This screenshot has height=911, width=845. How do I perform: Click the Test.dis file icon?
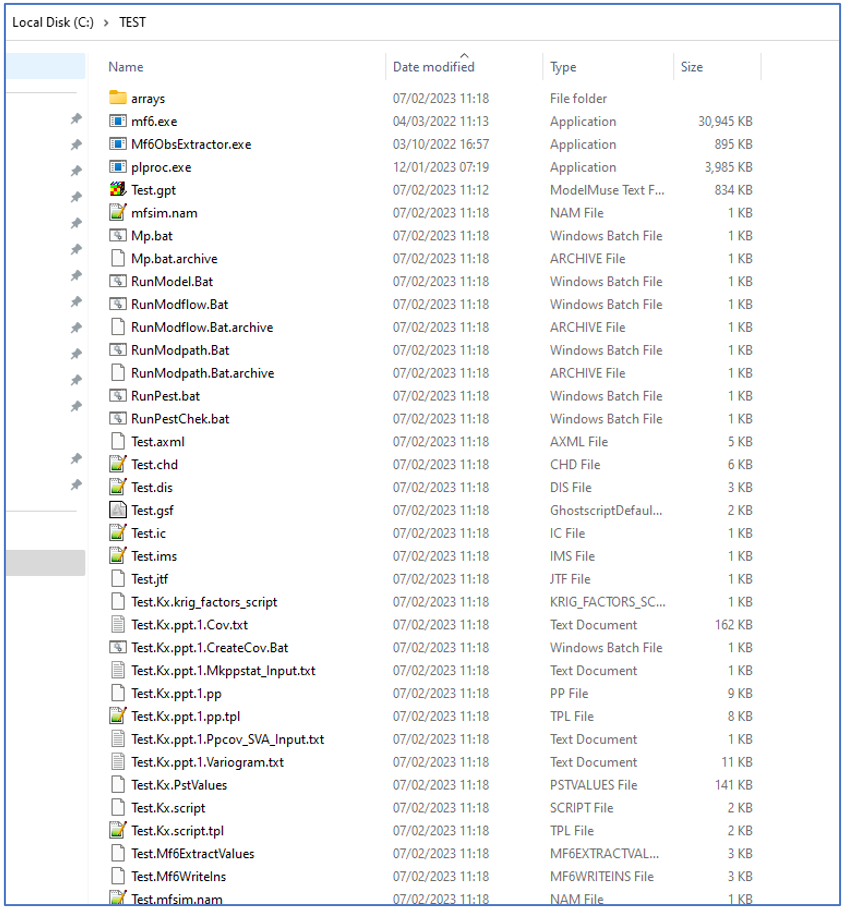point(117,487)
